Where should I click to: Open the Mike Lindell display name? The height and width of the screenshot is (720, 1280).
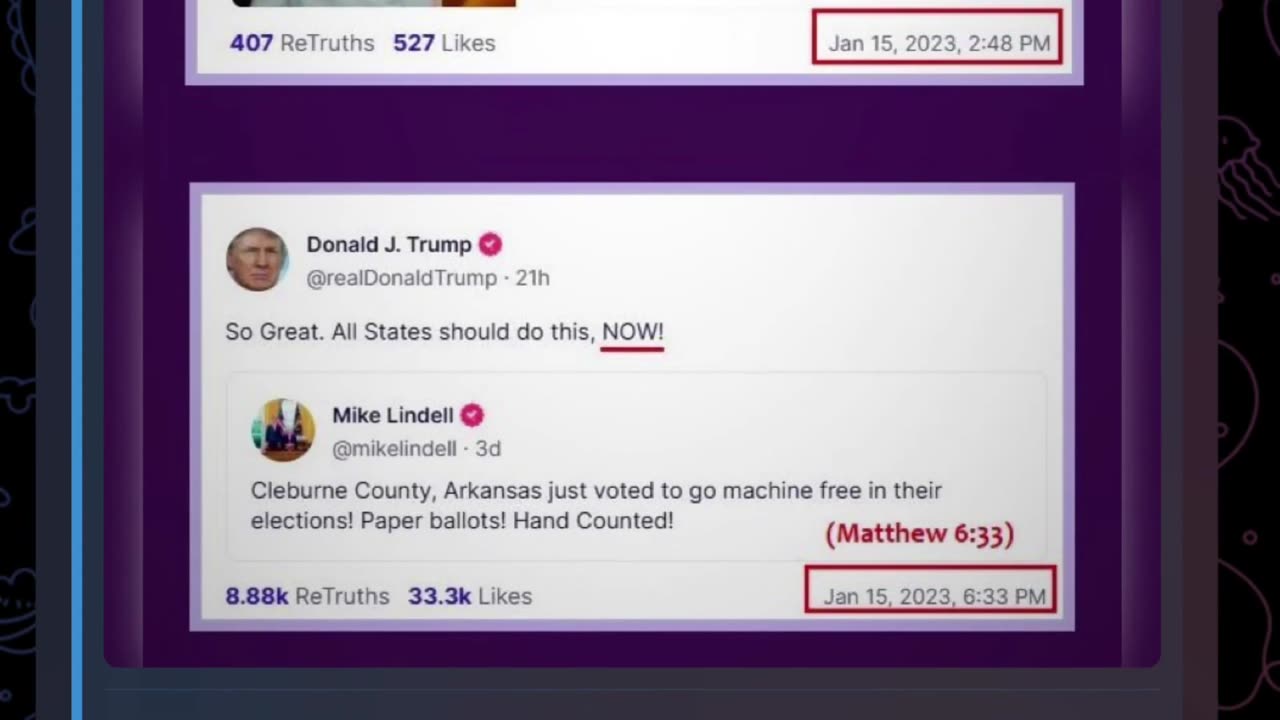[393, 415]
